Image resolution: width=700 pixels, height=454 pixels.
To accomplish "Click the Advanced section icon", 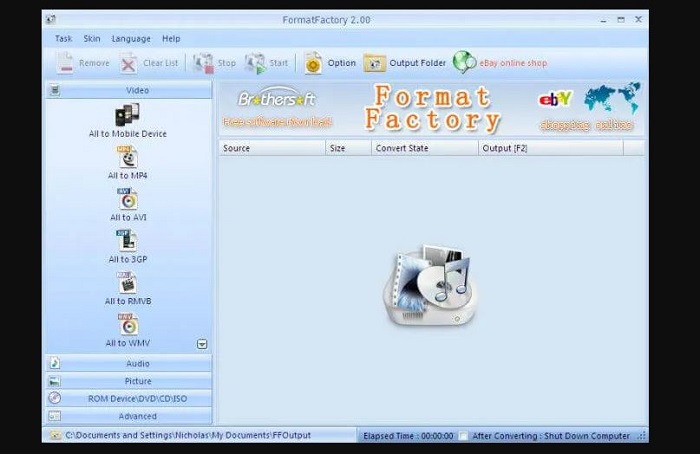I will click(54, 416).
